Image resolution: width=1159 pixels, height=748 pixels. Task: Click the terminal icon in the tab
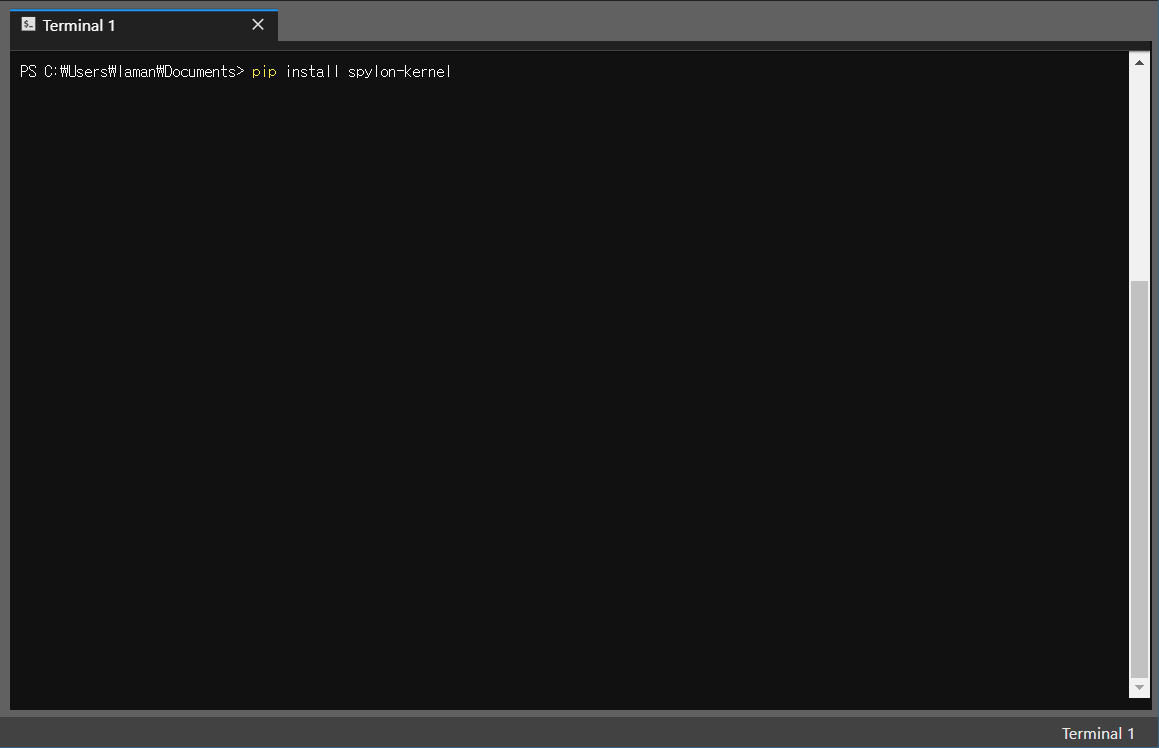[28, 25]
